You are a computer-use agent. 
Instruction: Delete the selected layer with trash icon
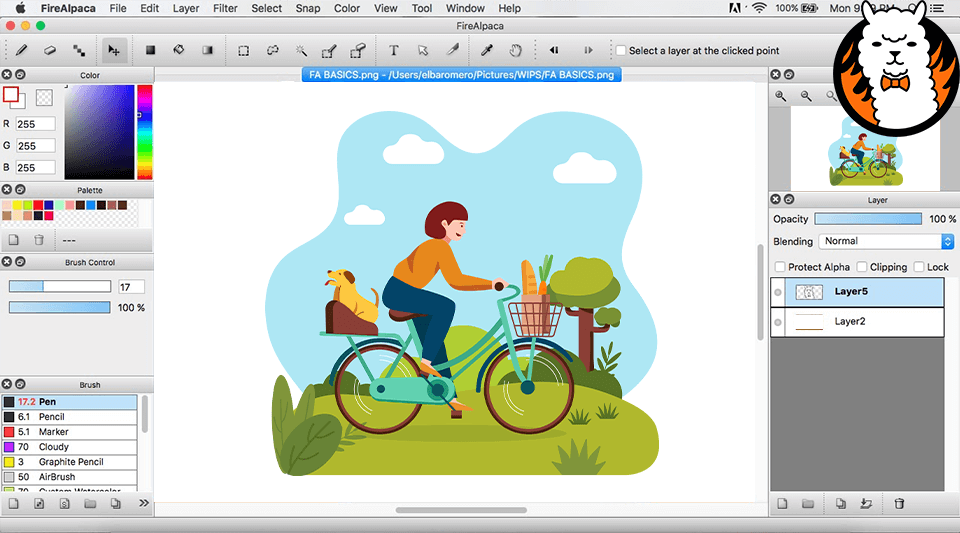coord(899,504)
